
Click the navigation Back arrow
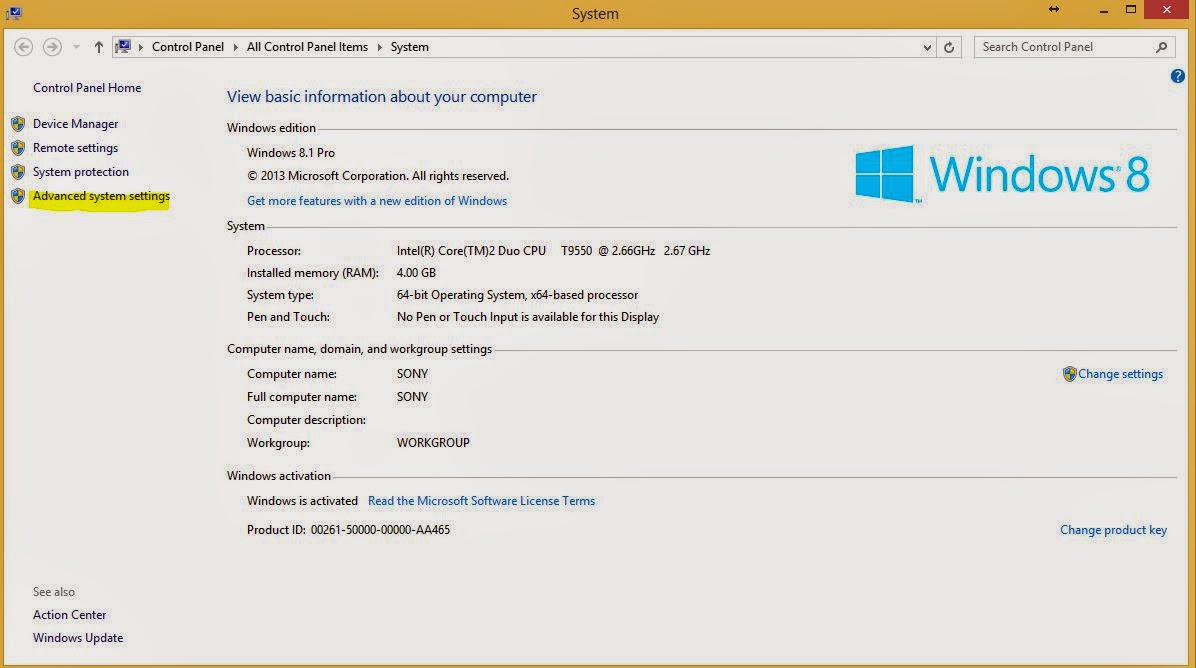click(22, 46)
